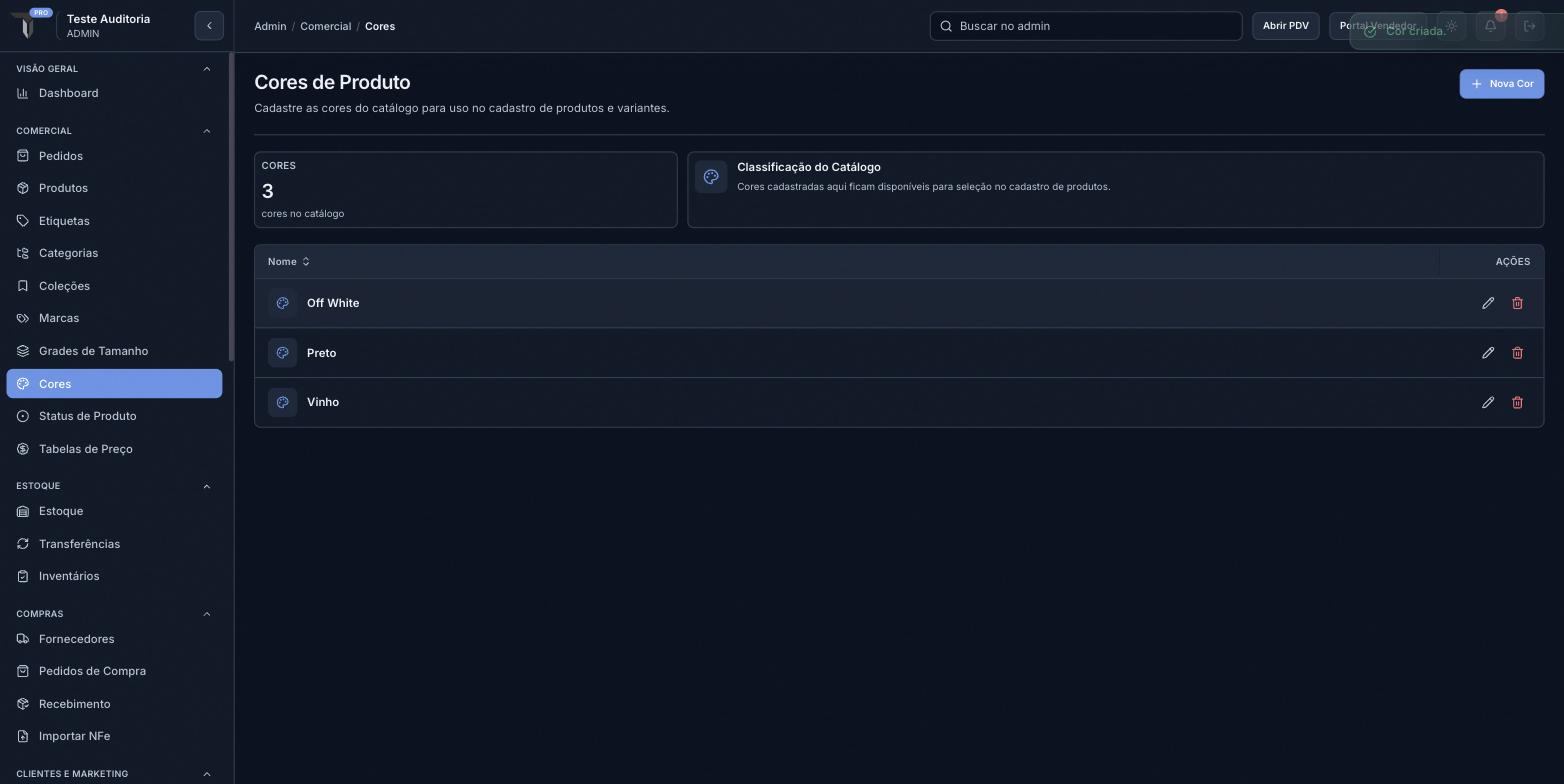This screenshot has height=784, width=1564.
Task: Go to Pedidos page
Action: point(114,156)
